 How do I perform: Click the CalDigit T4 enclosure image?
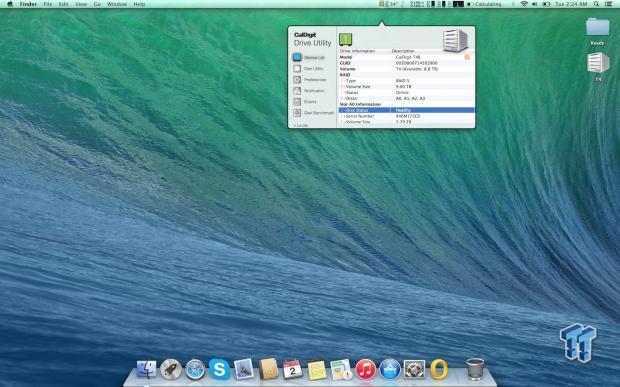point(455,40)
